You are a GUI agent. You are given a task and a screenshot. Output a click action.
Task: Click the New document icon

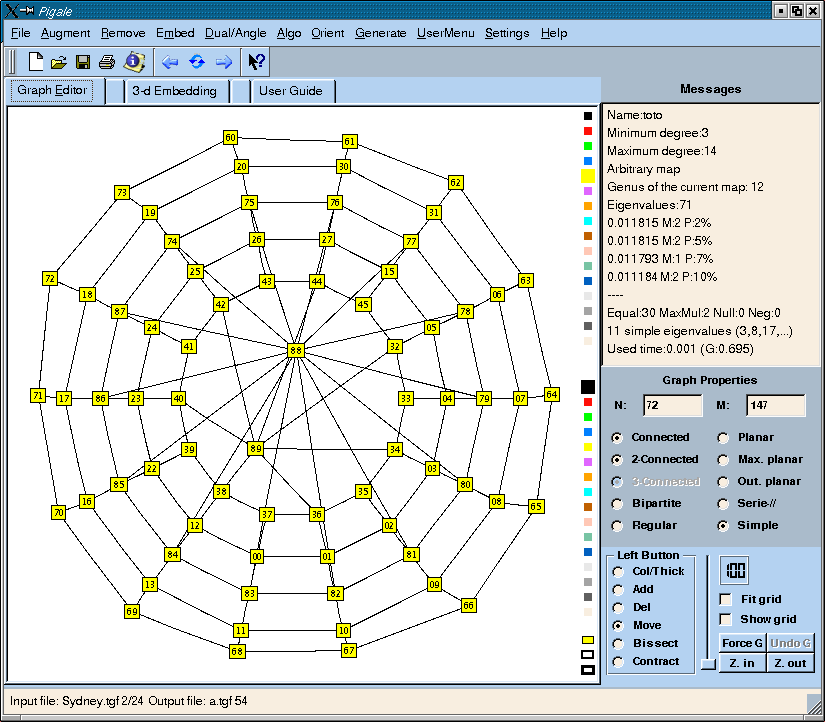(x=36, y=62)
